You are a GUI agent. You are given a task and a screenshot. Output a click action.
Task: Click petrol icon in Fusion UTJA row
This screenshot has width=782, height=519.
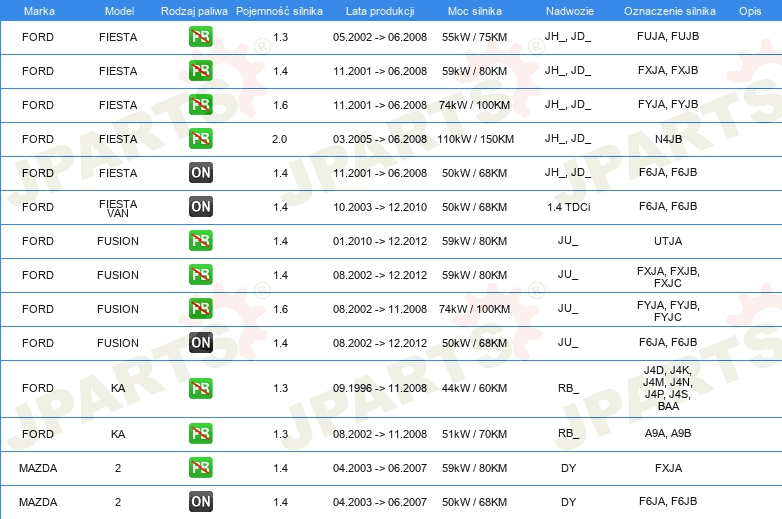click(x=200, y=241)
